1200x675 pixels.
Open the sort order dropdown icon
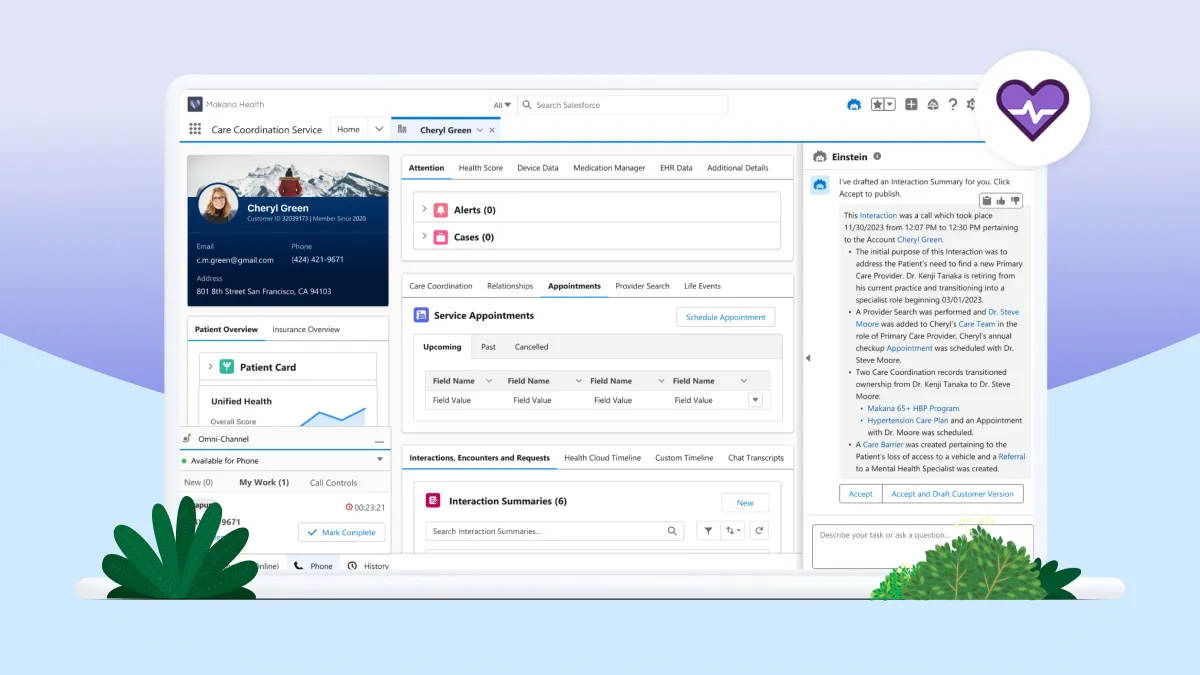(733, 531)
